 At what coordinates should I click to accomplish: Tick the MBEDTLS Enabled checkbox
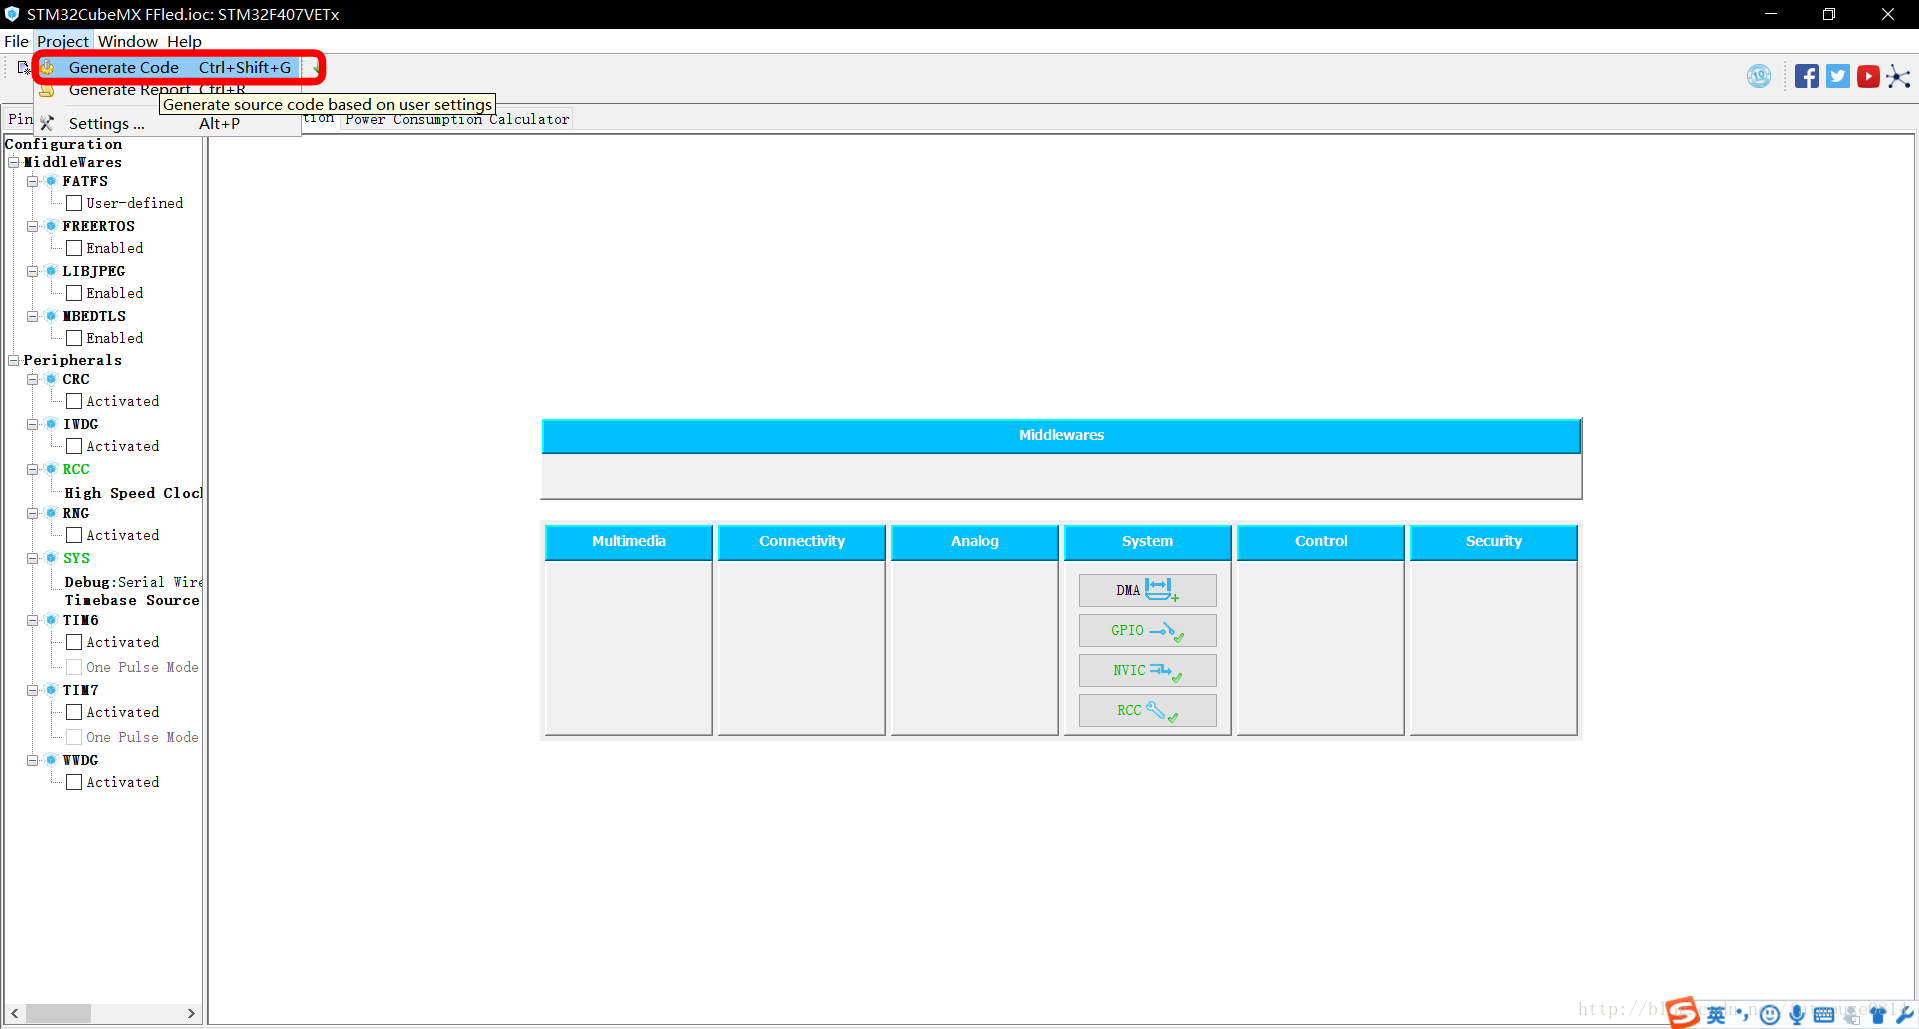(74, 338)
